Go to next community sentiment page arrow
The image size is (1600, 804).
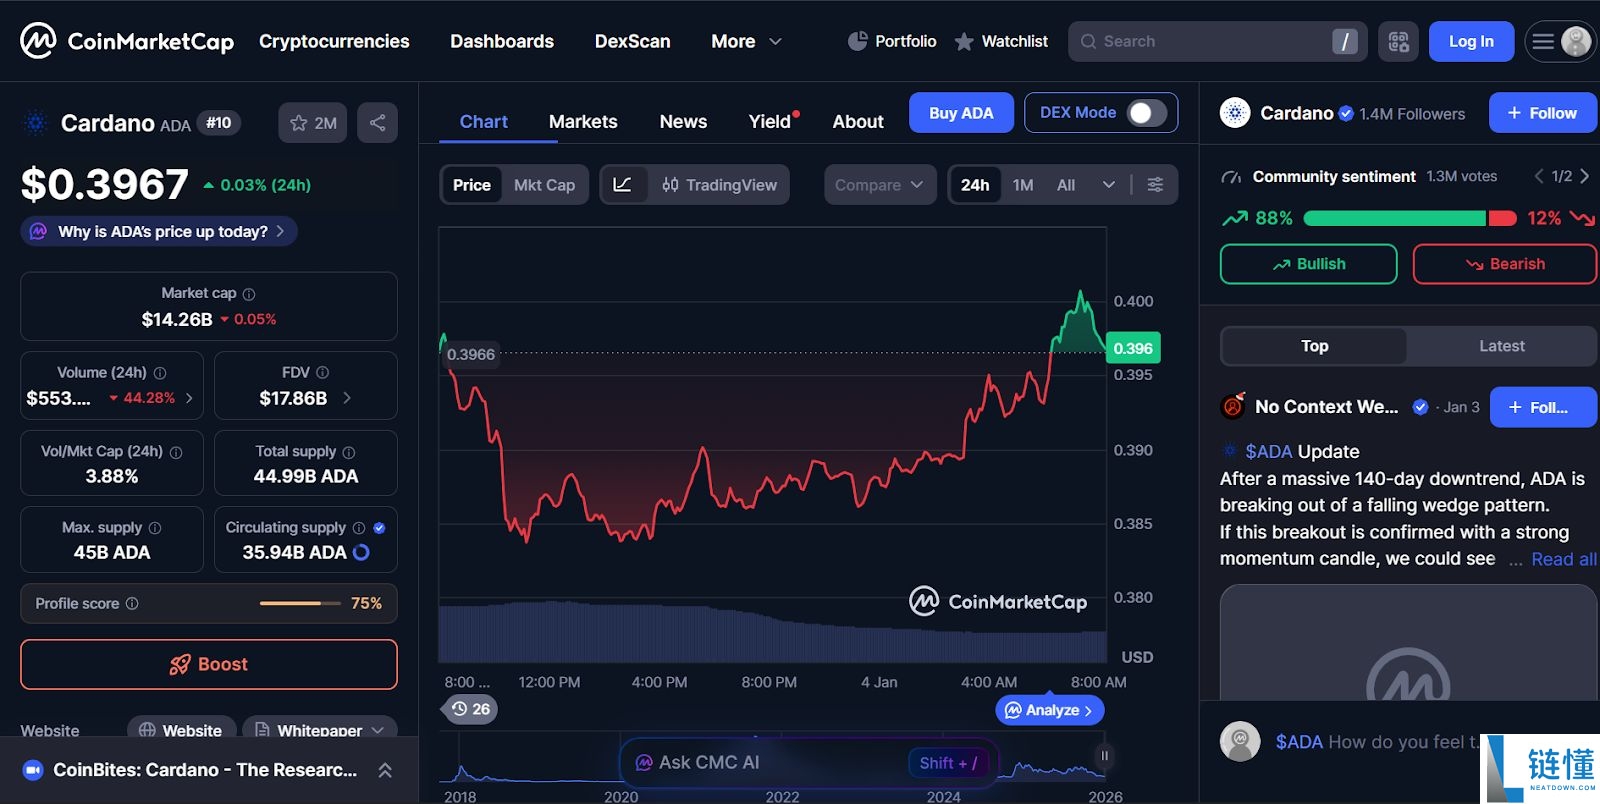(x=1585, y=176)
